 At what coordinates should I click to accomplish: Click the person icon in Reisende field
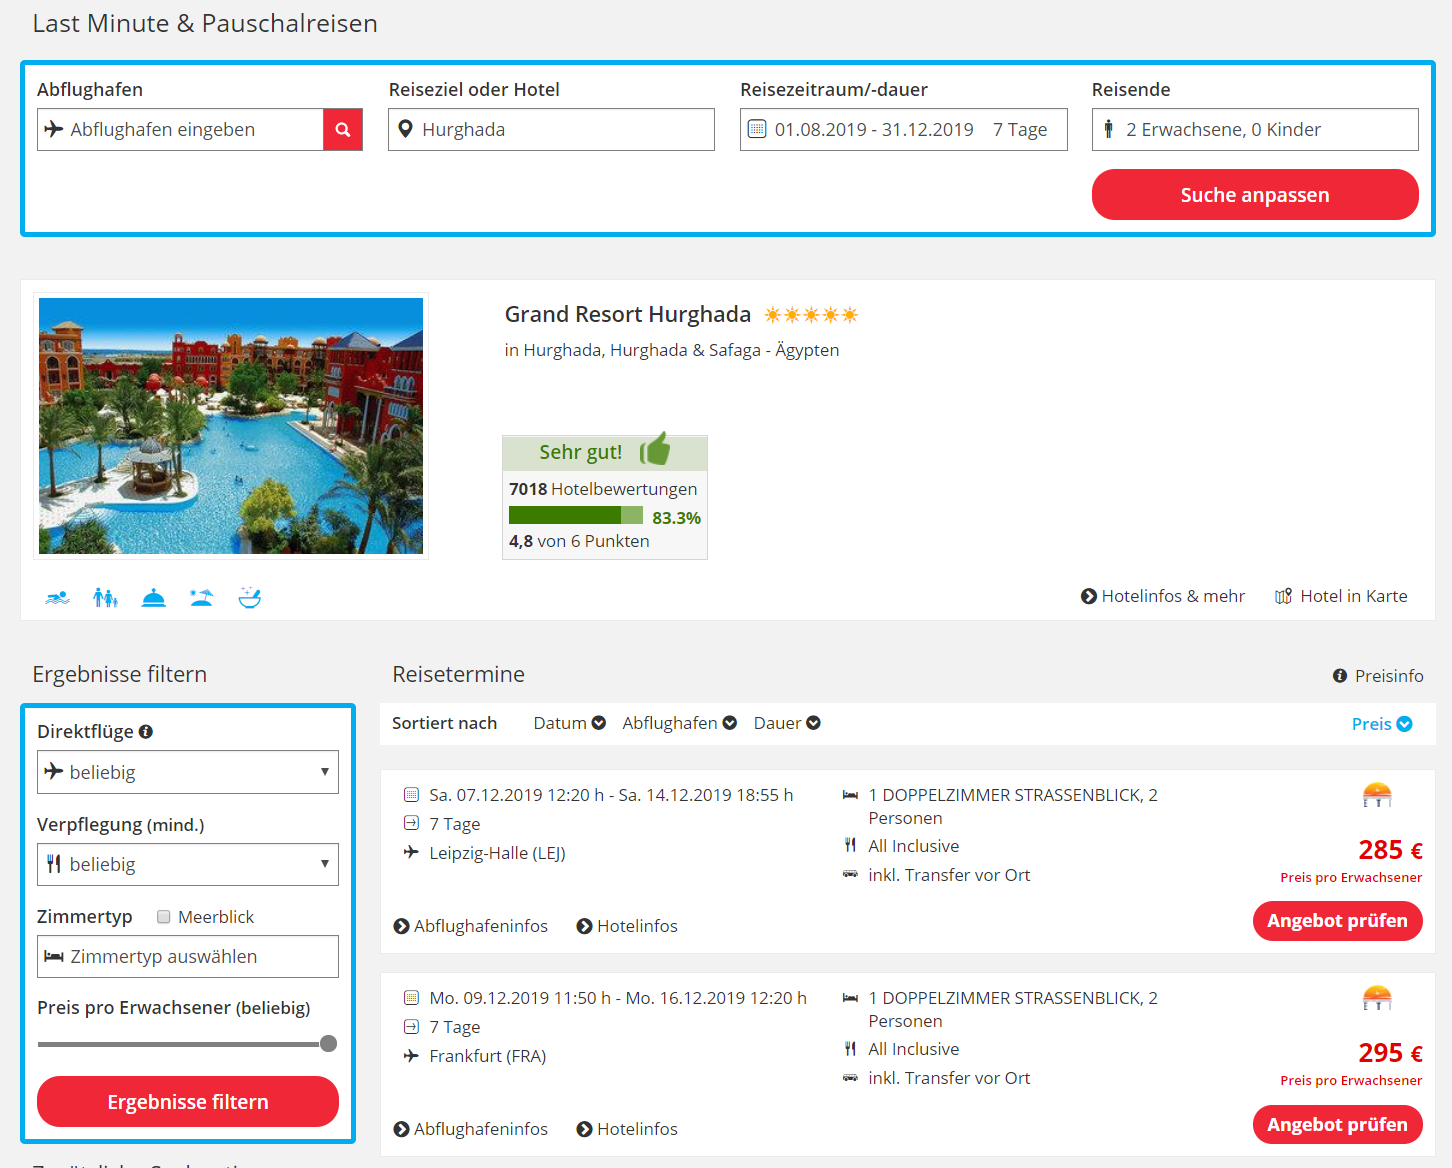coord(1108,129)
